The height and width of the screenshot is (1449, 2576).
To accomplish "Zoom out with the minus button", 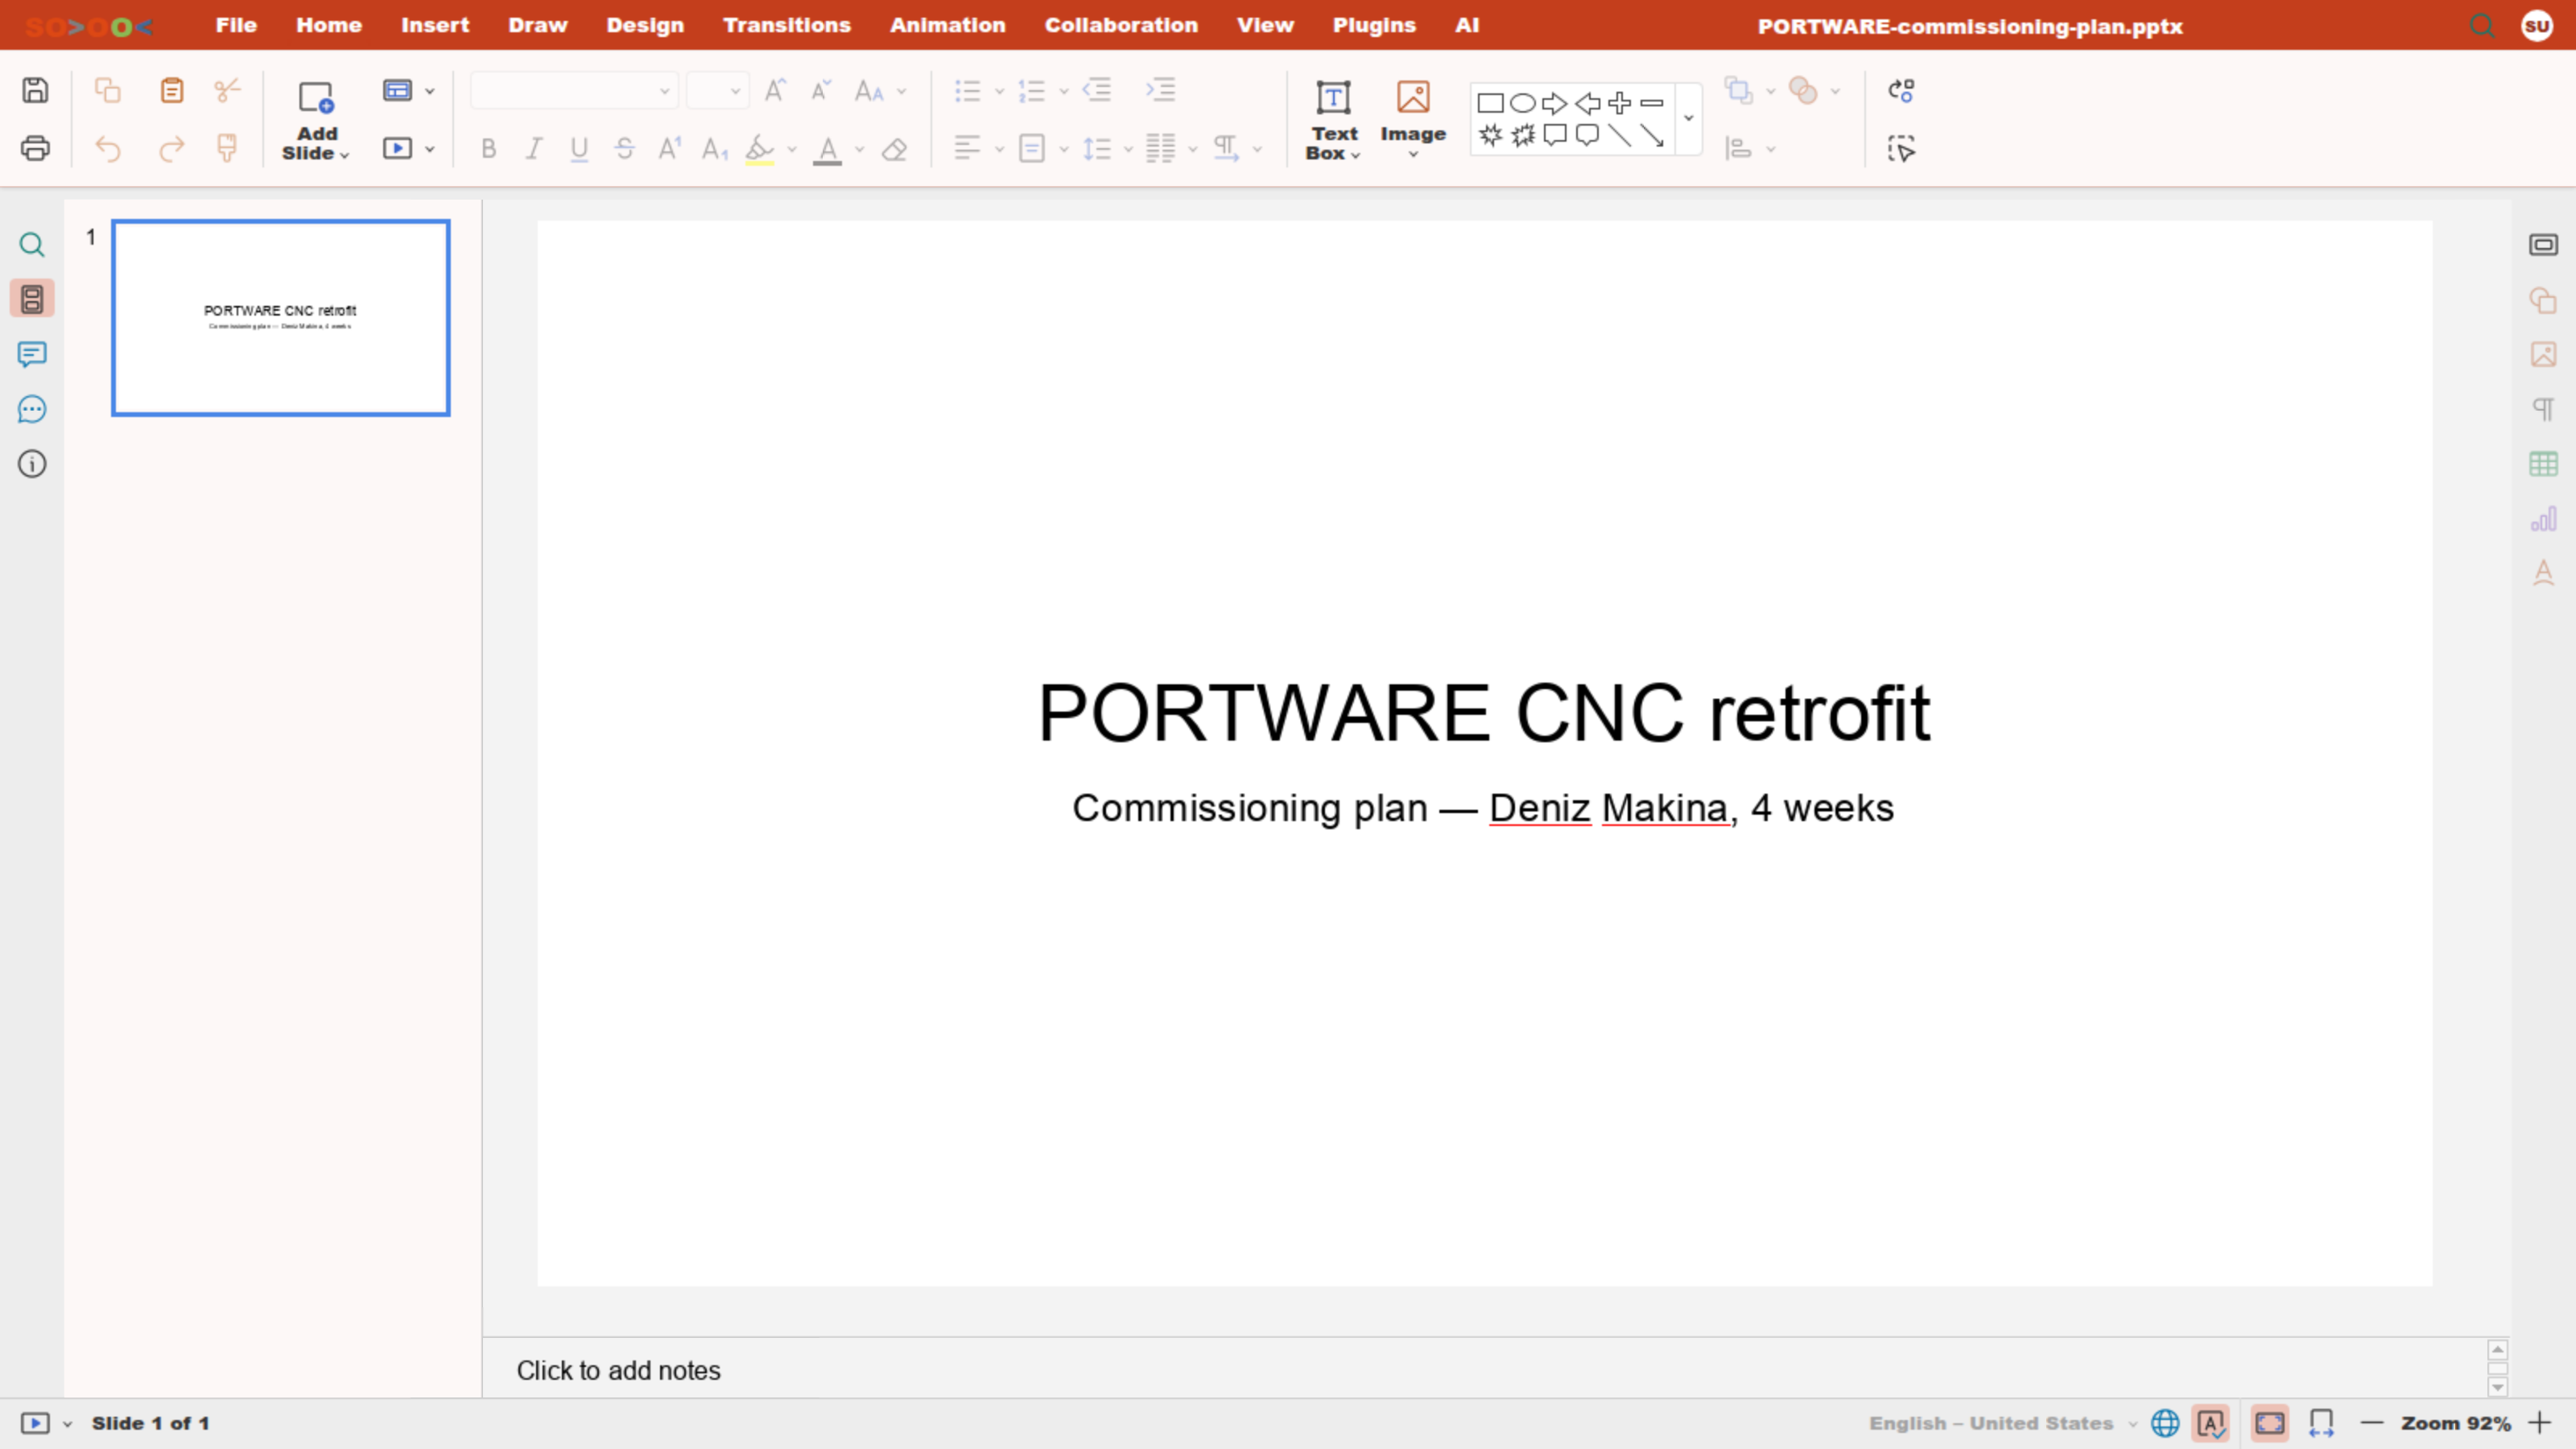I will 2372,1423.
